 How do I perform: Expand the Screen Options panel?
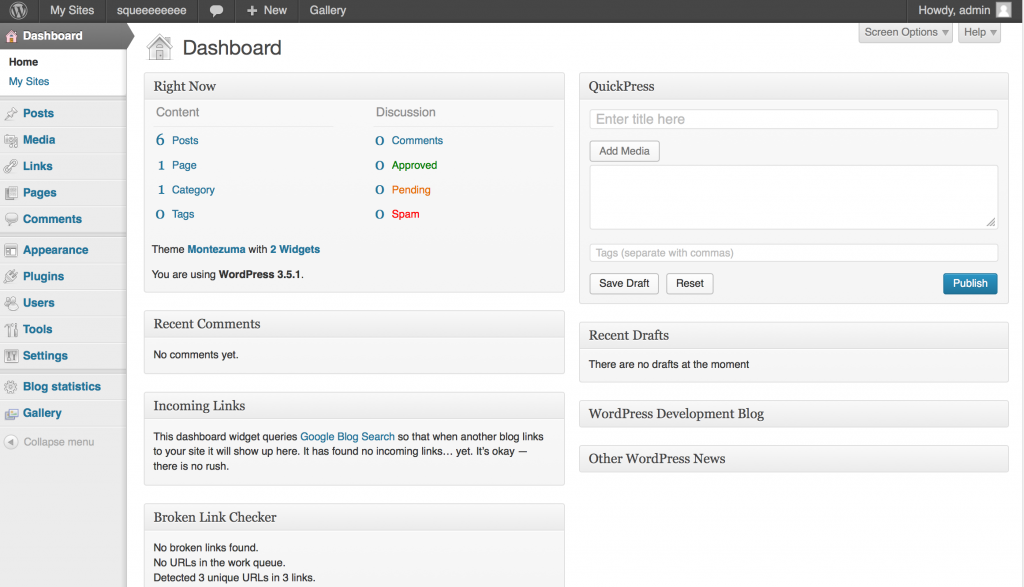[905, 33]
